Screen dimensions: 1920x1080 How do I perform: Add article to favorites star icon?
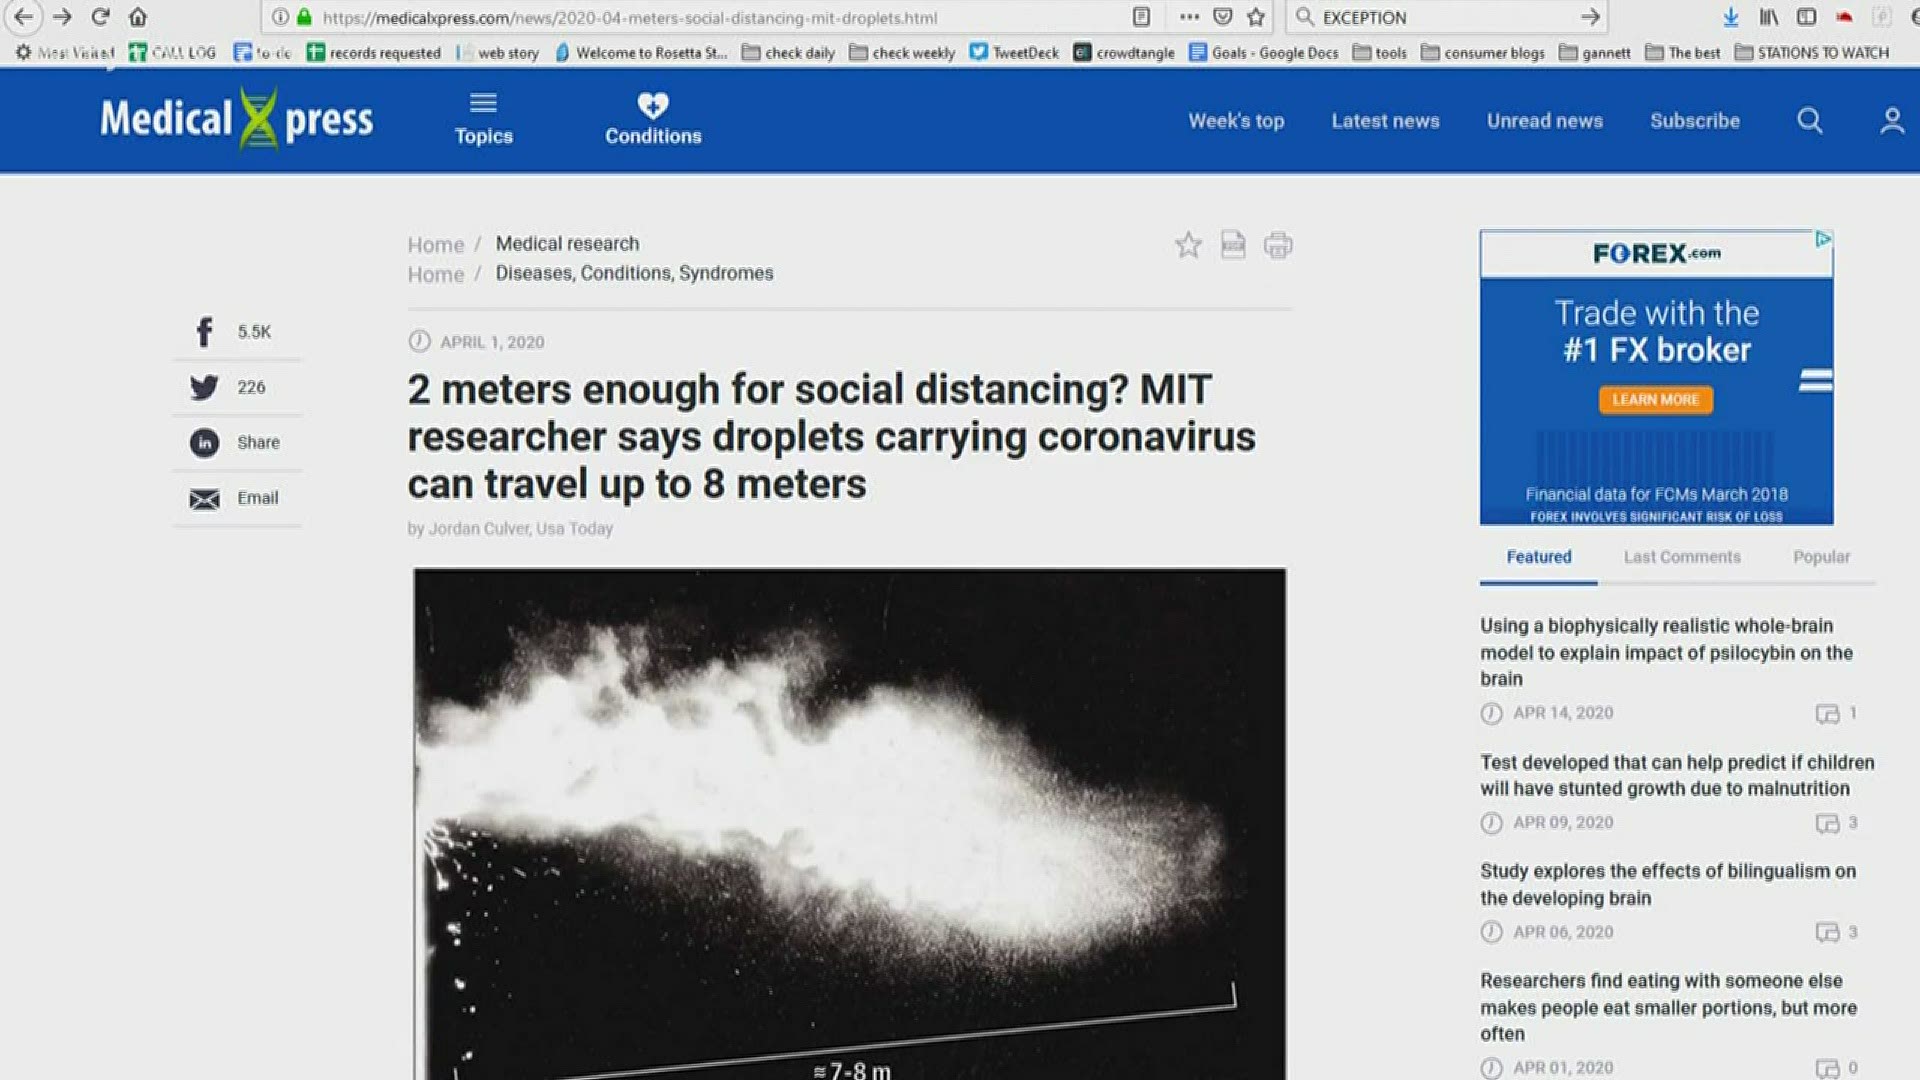1188,245
